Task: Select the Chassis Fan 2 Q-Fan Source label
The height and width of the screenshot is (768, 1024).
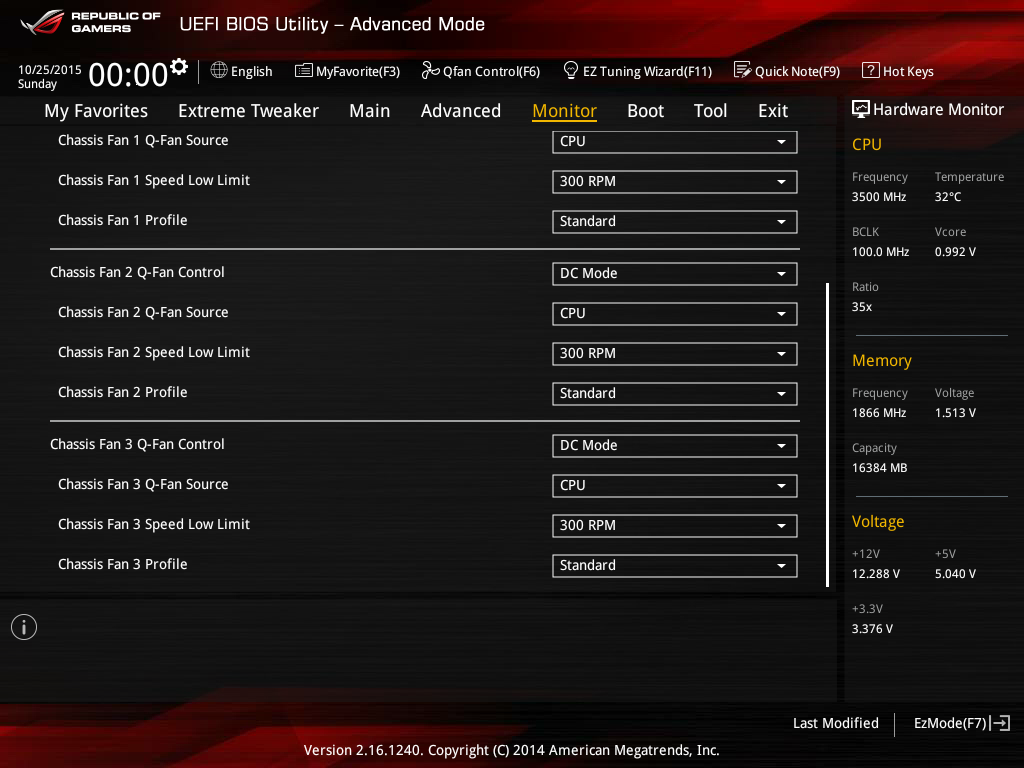Action: tap(143, 312)
